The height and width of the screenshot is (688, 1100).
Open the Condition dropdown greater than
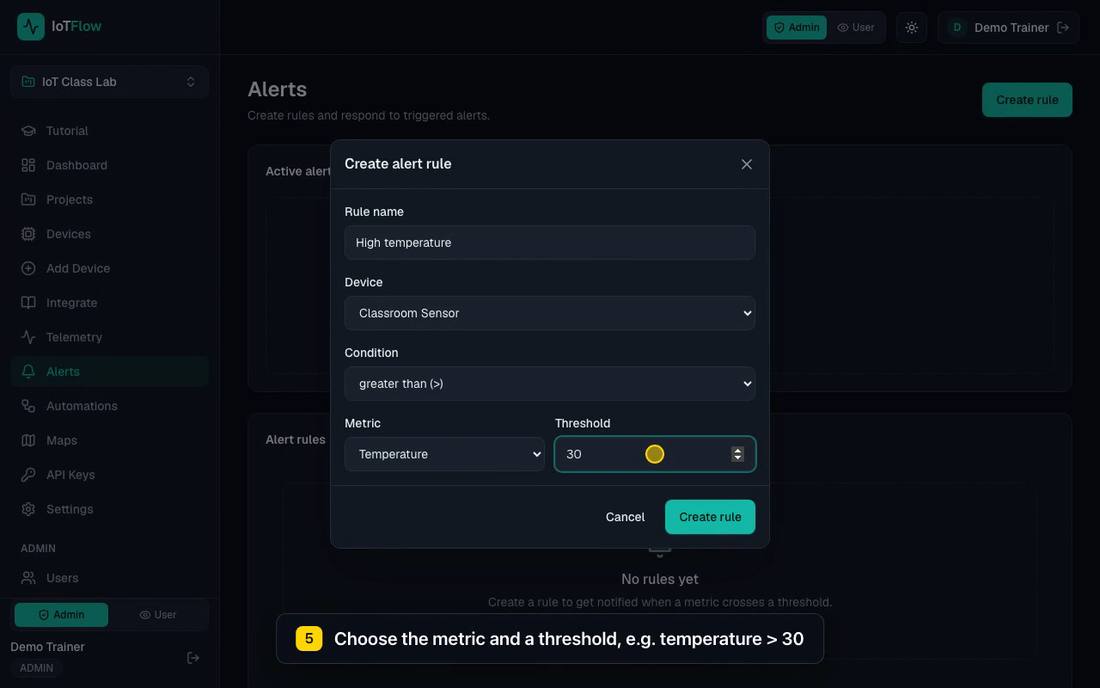pyautogui.click(x=549, y=384)
